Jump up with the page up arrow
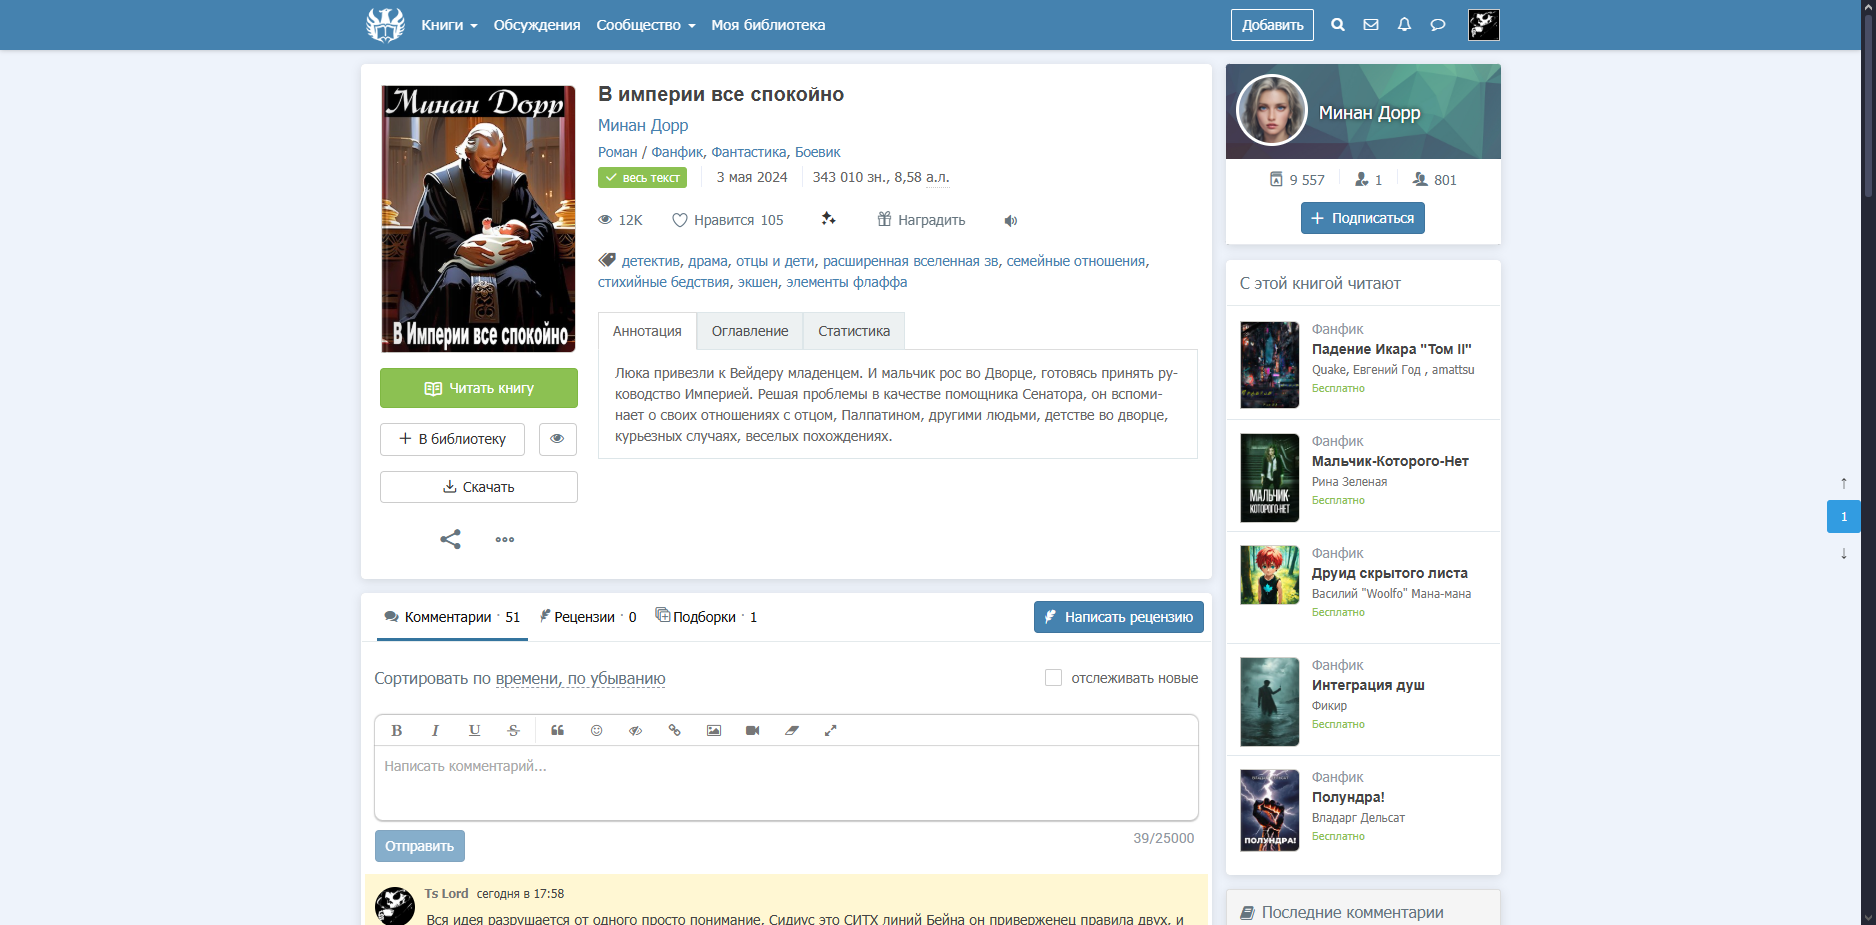1876x925 pixels. pos(1844,483)
